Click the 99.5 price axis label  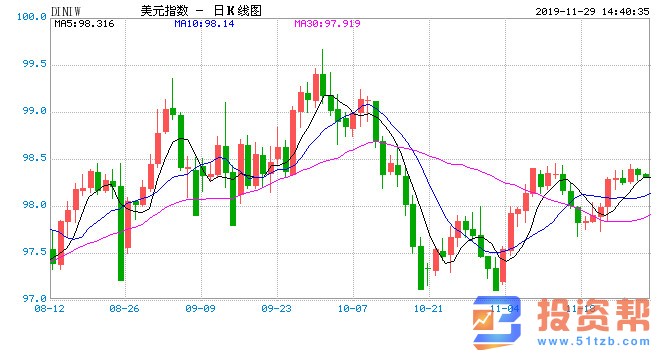[35, 64]
